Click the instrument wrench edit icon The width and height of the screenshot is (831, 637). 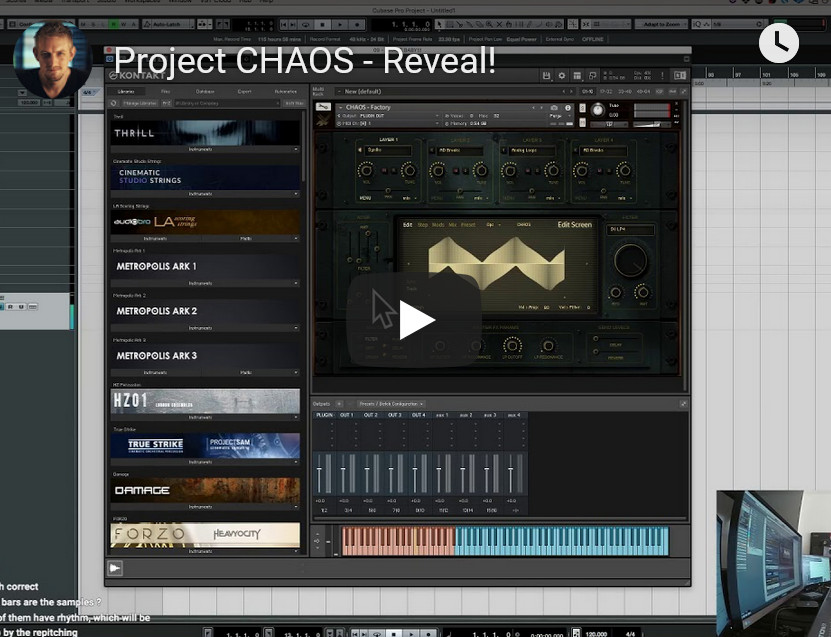coord(323,107)
